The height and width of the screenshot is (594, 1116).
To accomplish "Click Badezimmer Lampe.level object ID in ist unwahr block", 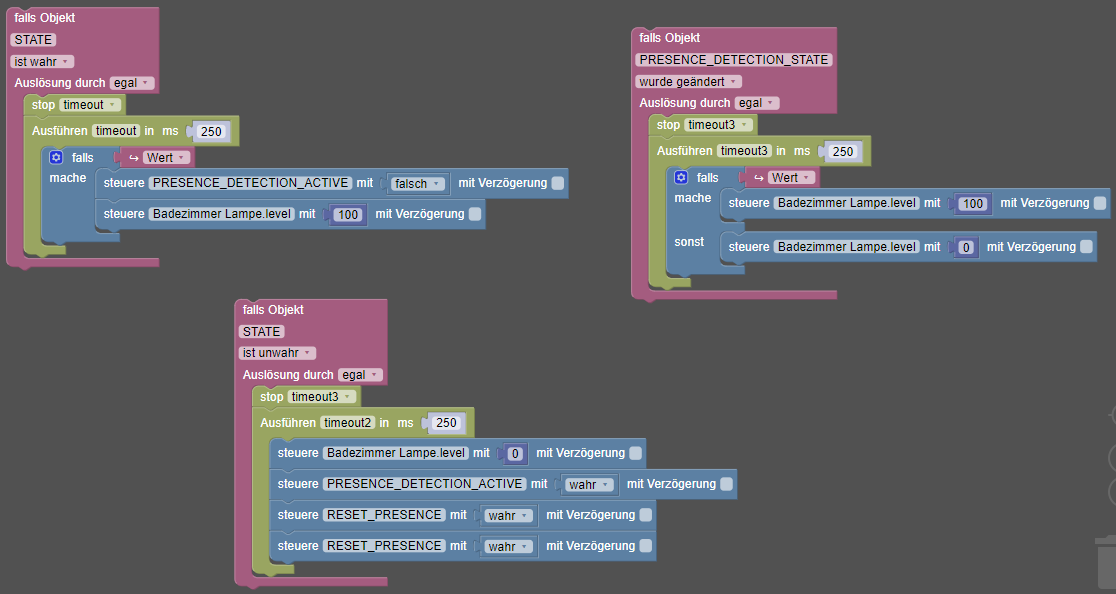I will 396,453.
